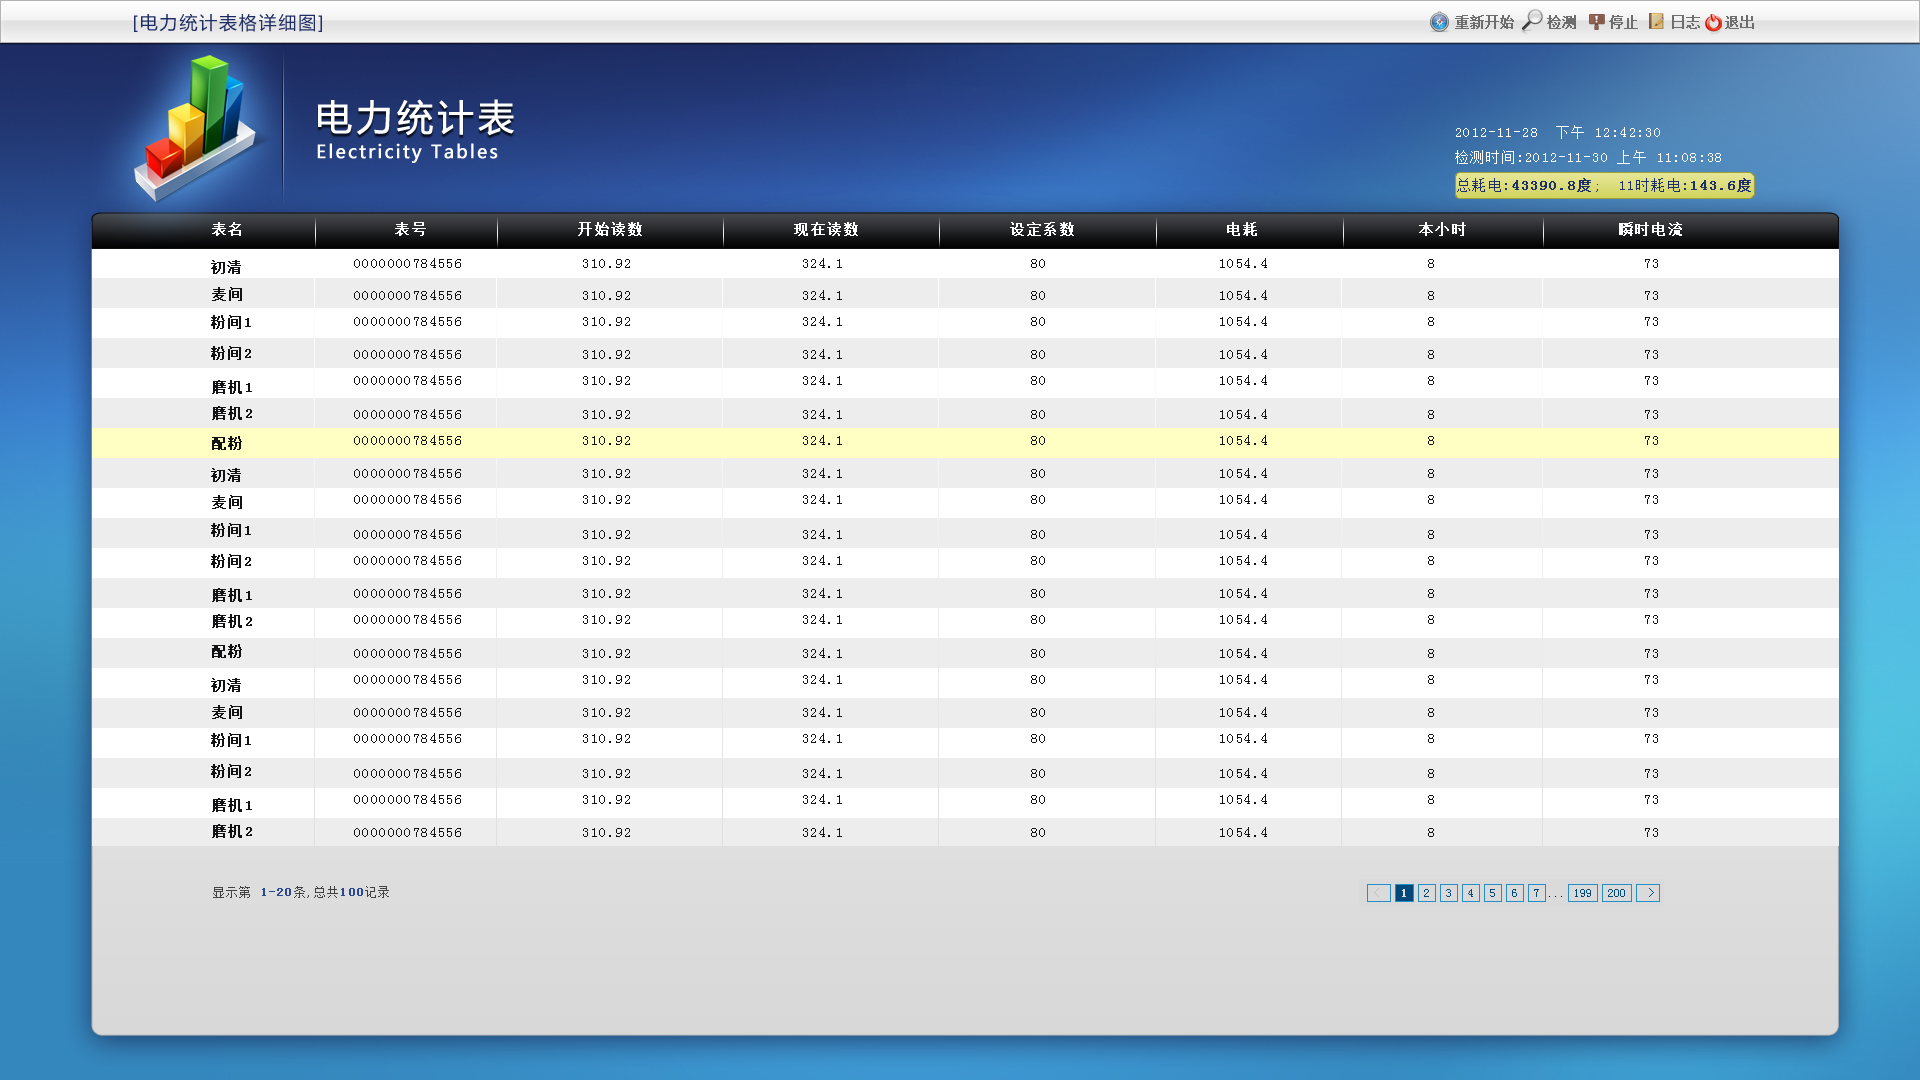Click the 1054.4 value in the highlighted row
The height and width of the screenshot is (1080, 1920).
point(1243,441)
